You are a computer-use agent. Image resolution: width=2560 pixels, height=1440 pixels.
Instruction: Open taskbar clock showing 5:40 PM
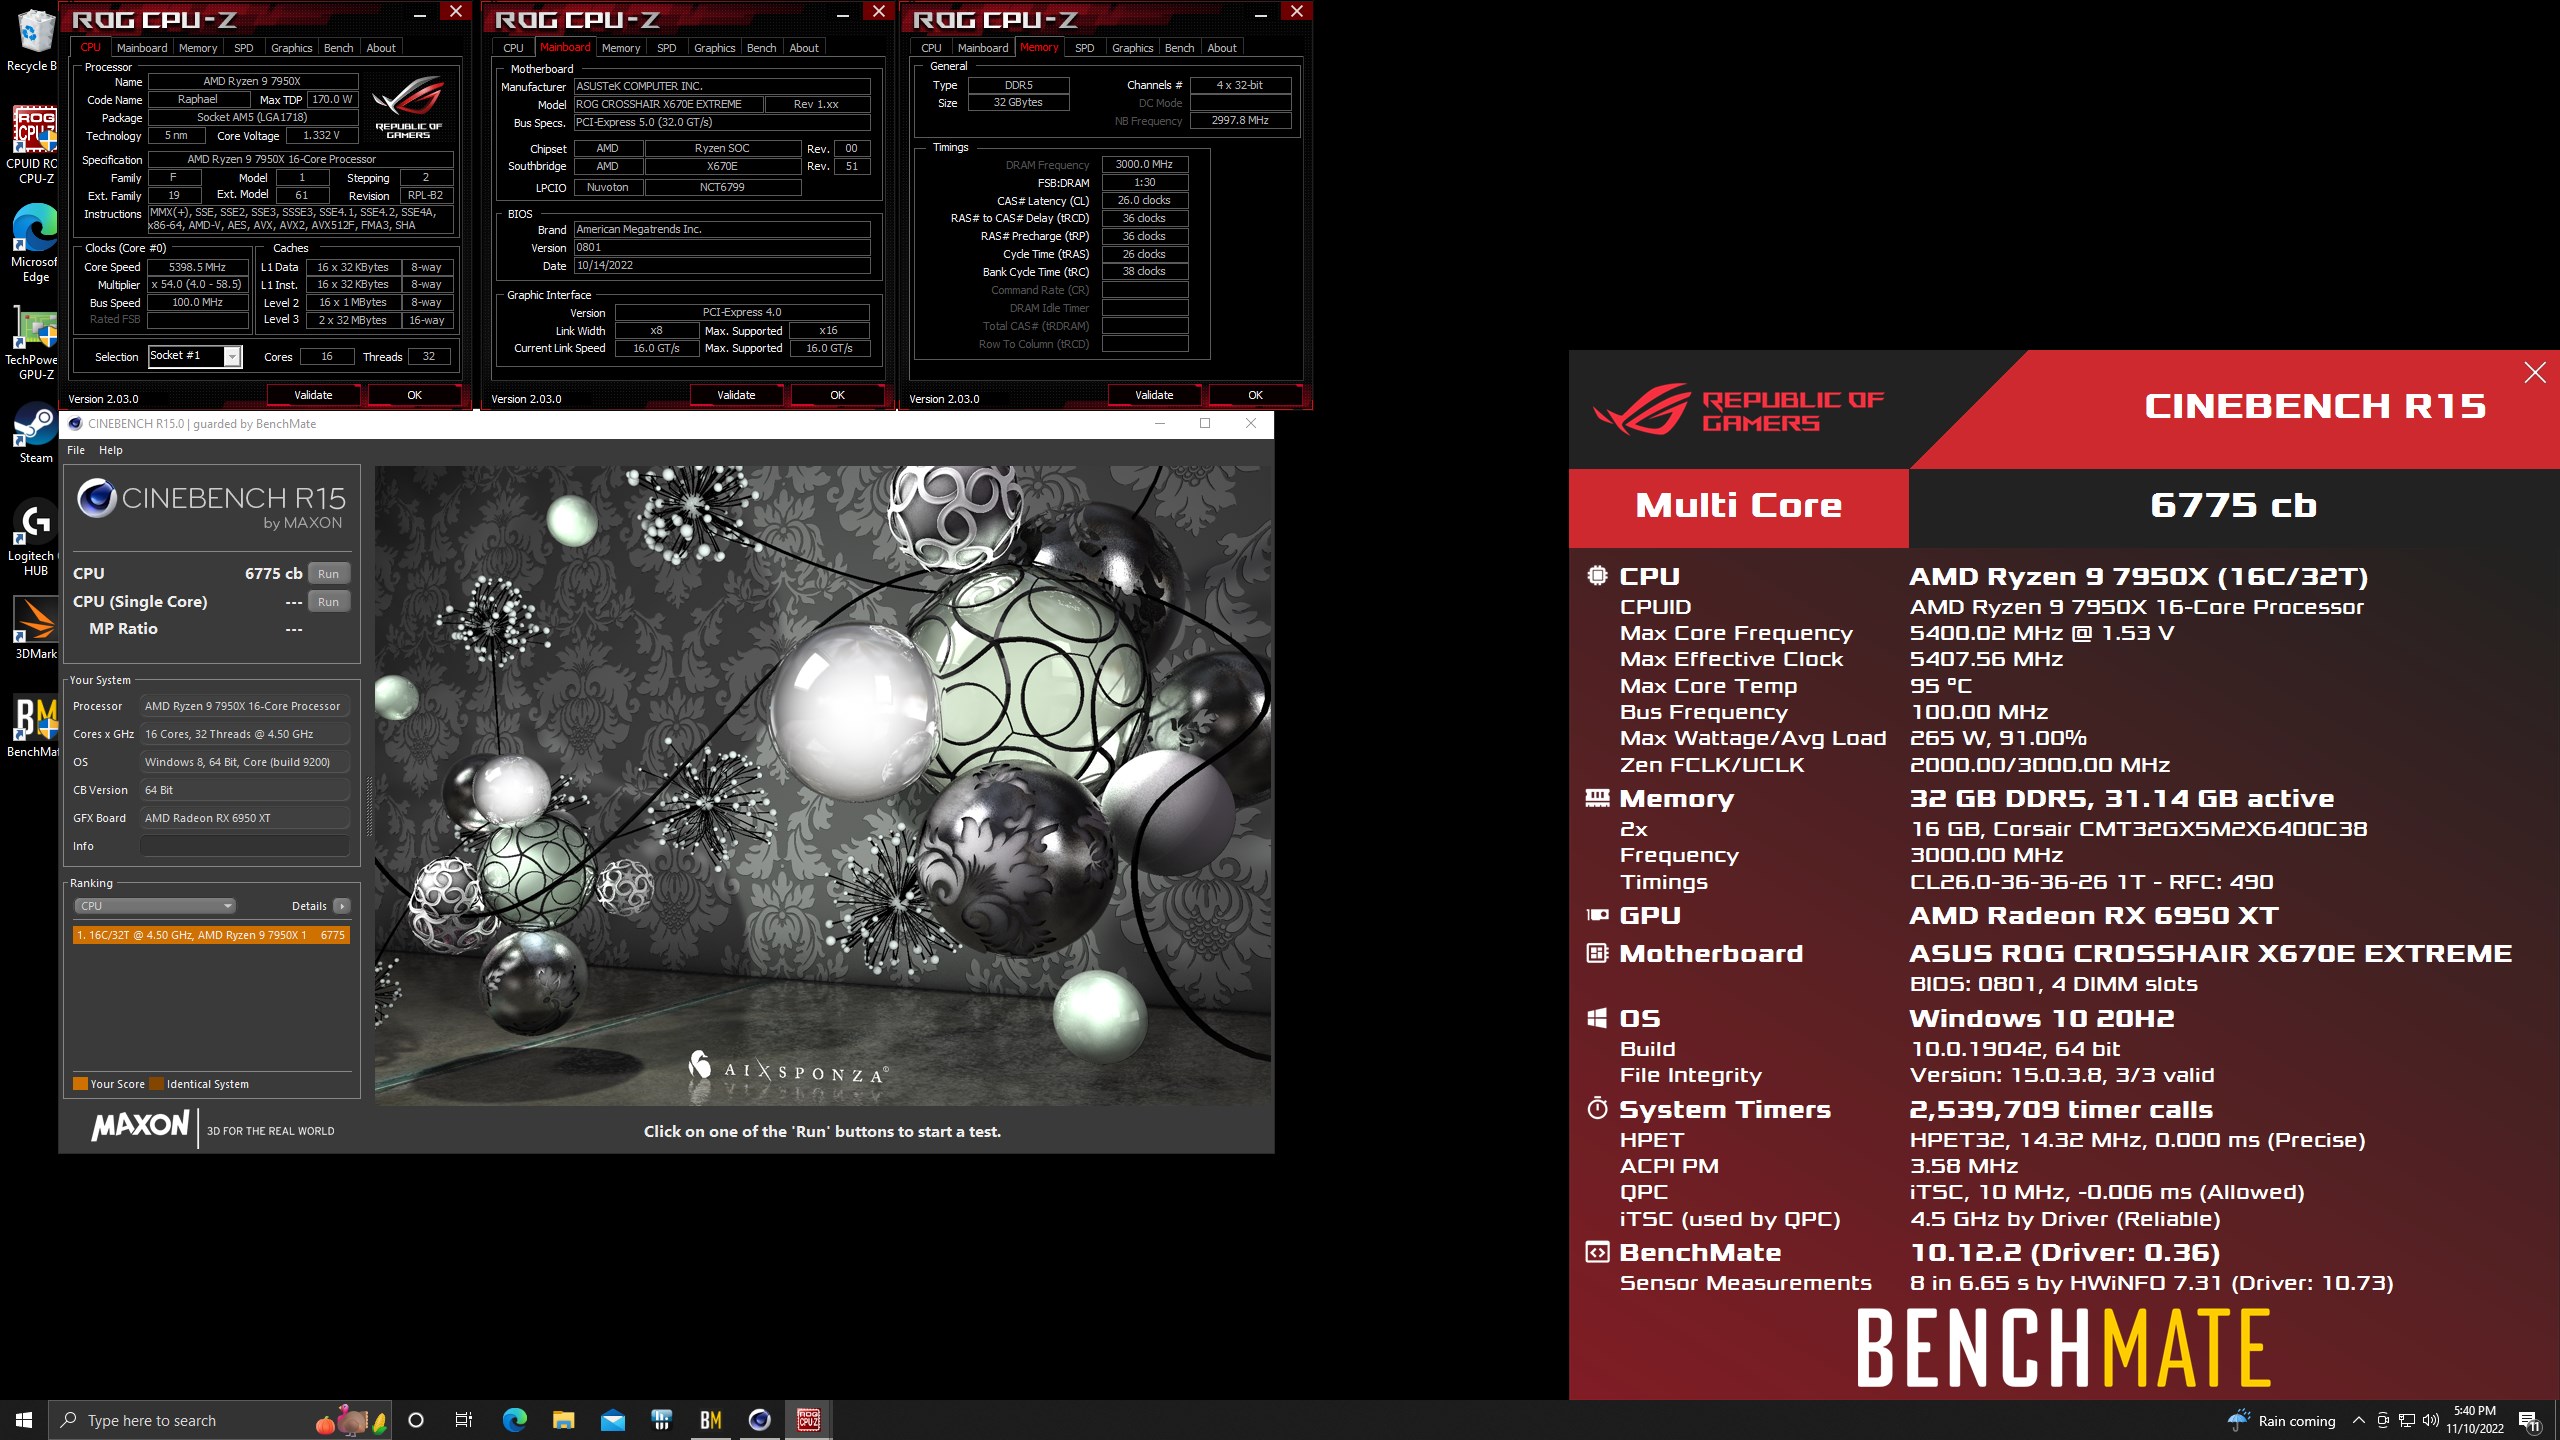click(2475, 1420)
